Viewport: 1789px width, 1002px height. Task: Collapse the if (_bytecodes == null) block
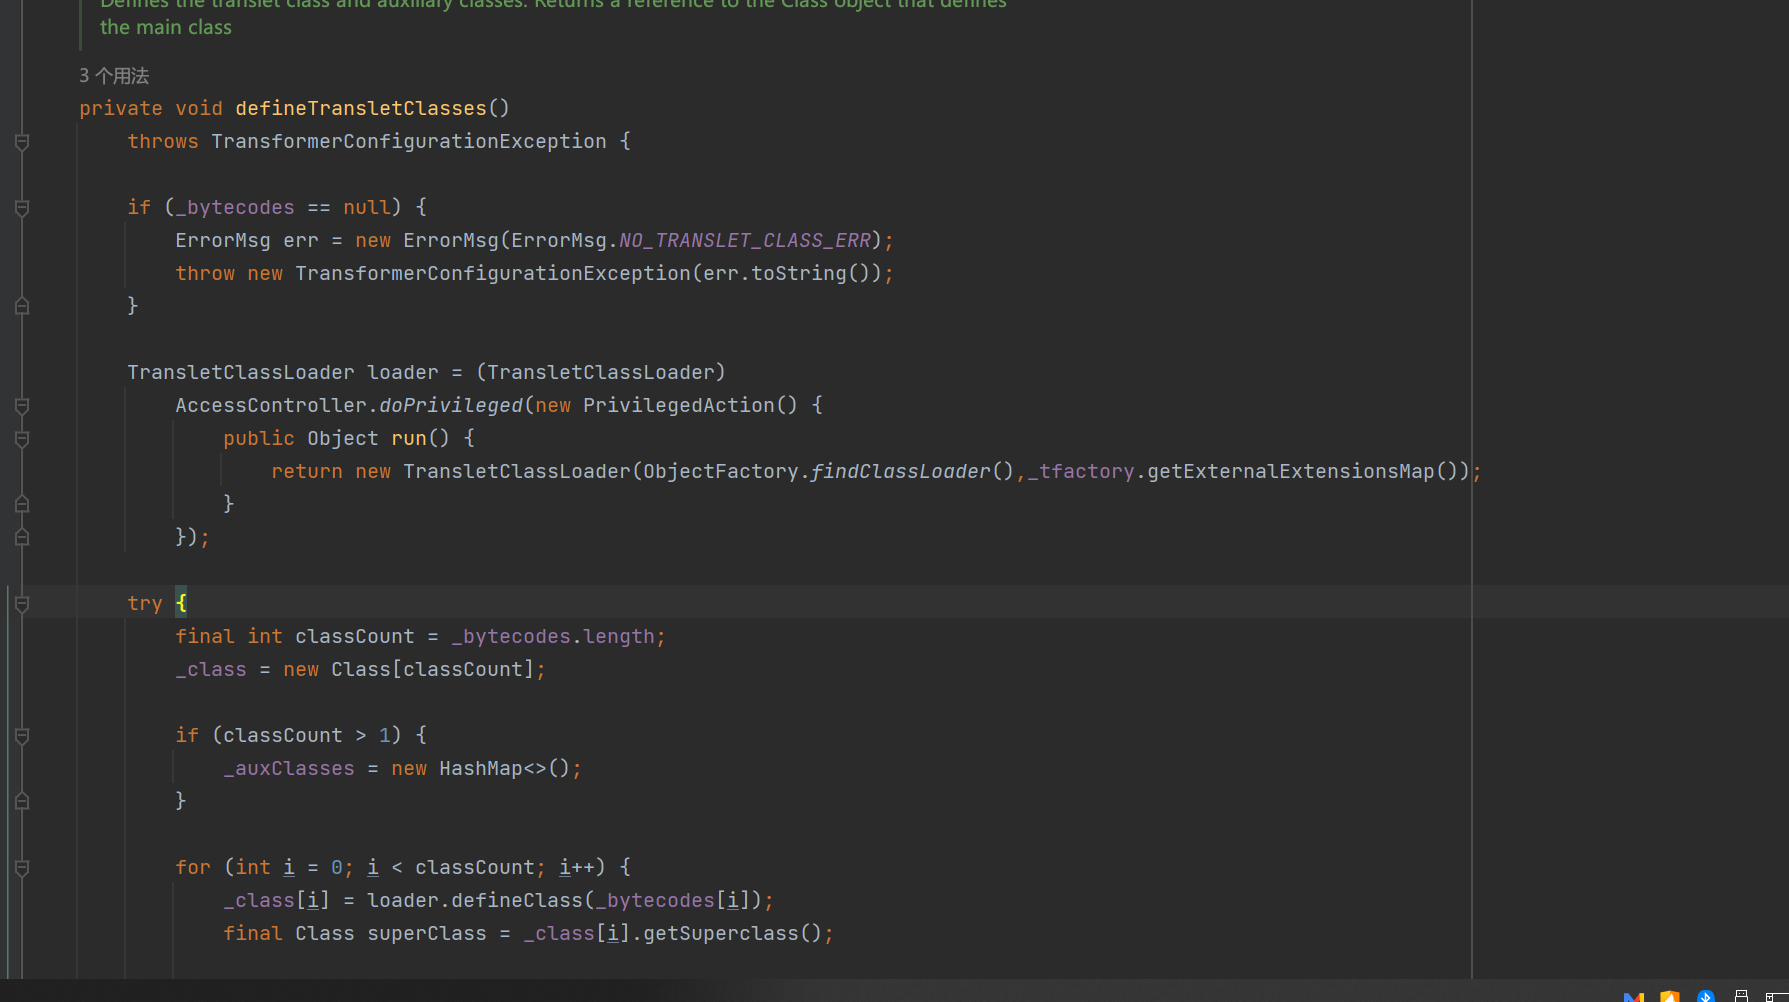(22, 208)
